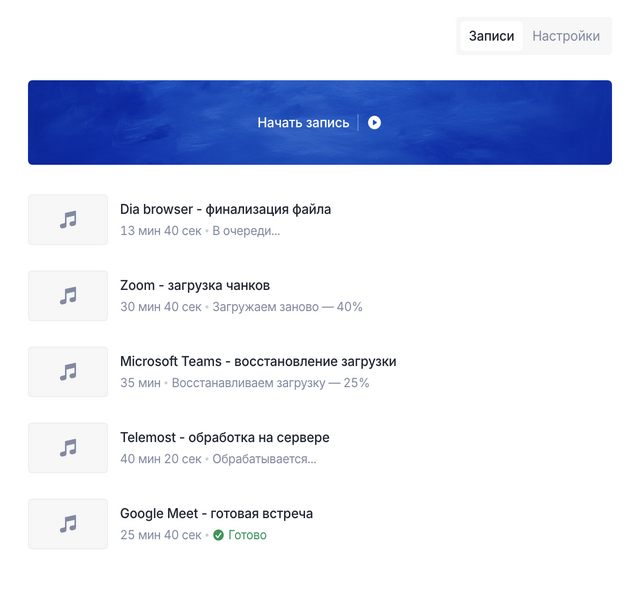Screen dimensions: 640x600
Task: Click the '30 мин 40 сек' duration
Action: tap(160, 307)
